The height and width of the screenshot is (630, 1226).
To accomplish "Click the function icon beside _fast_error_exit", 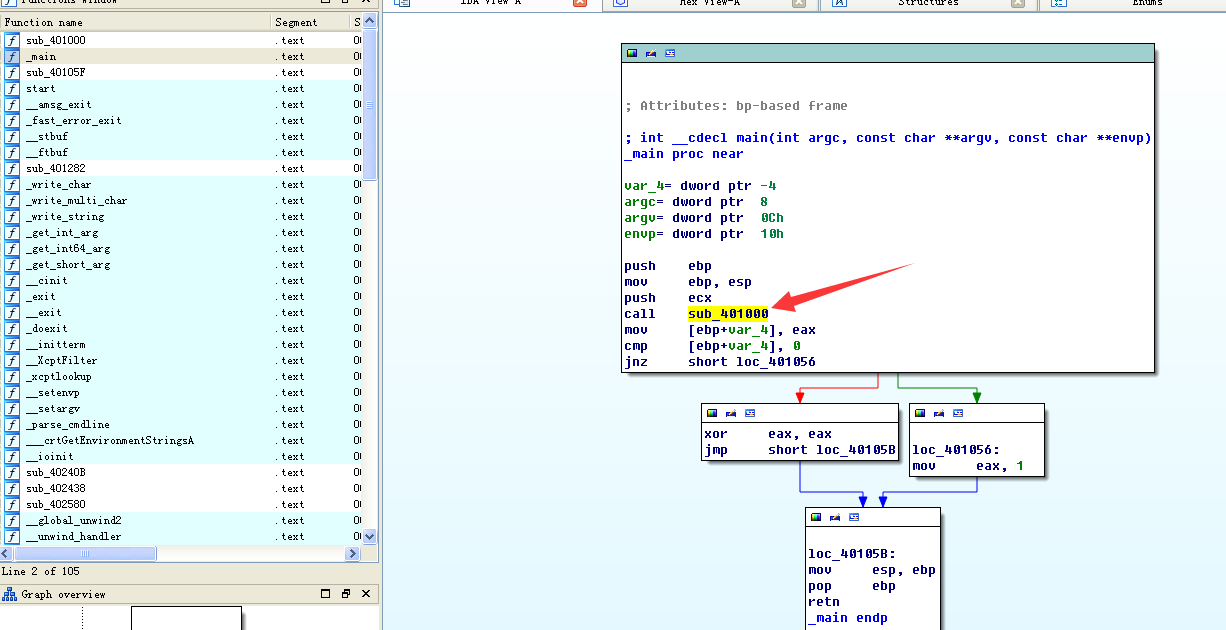I will (x=11, y=120).
